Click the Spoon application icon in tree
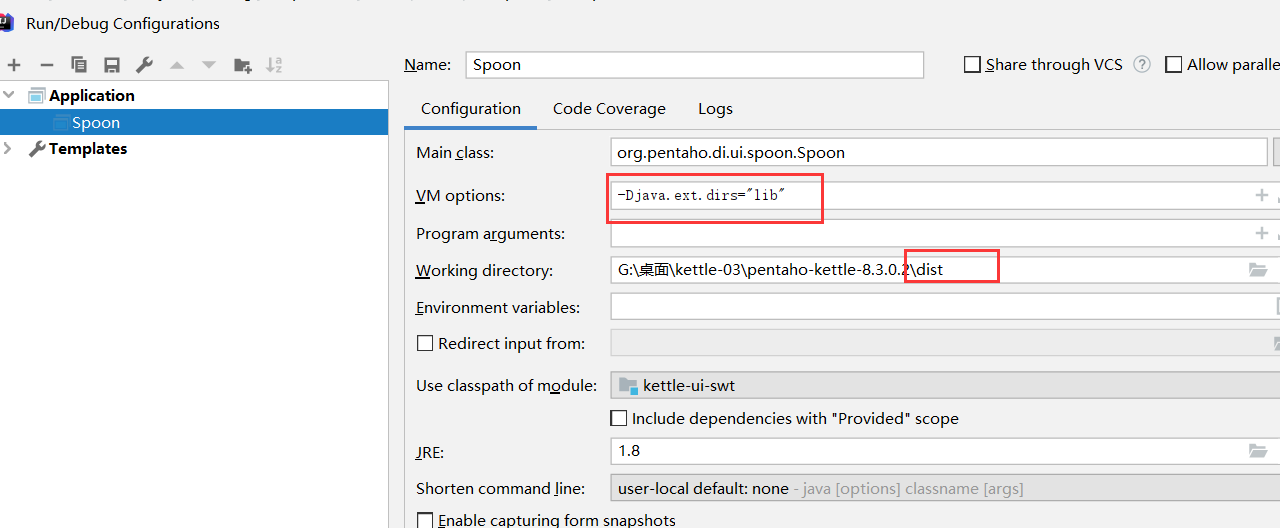 pos(61,123)
